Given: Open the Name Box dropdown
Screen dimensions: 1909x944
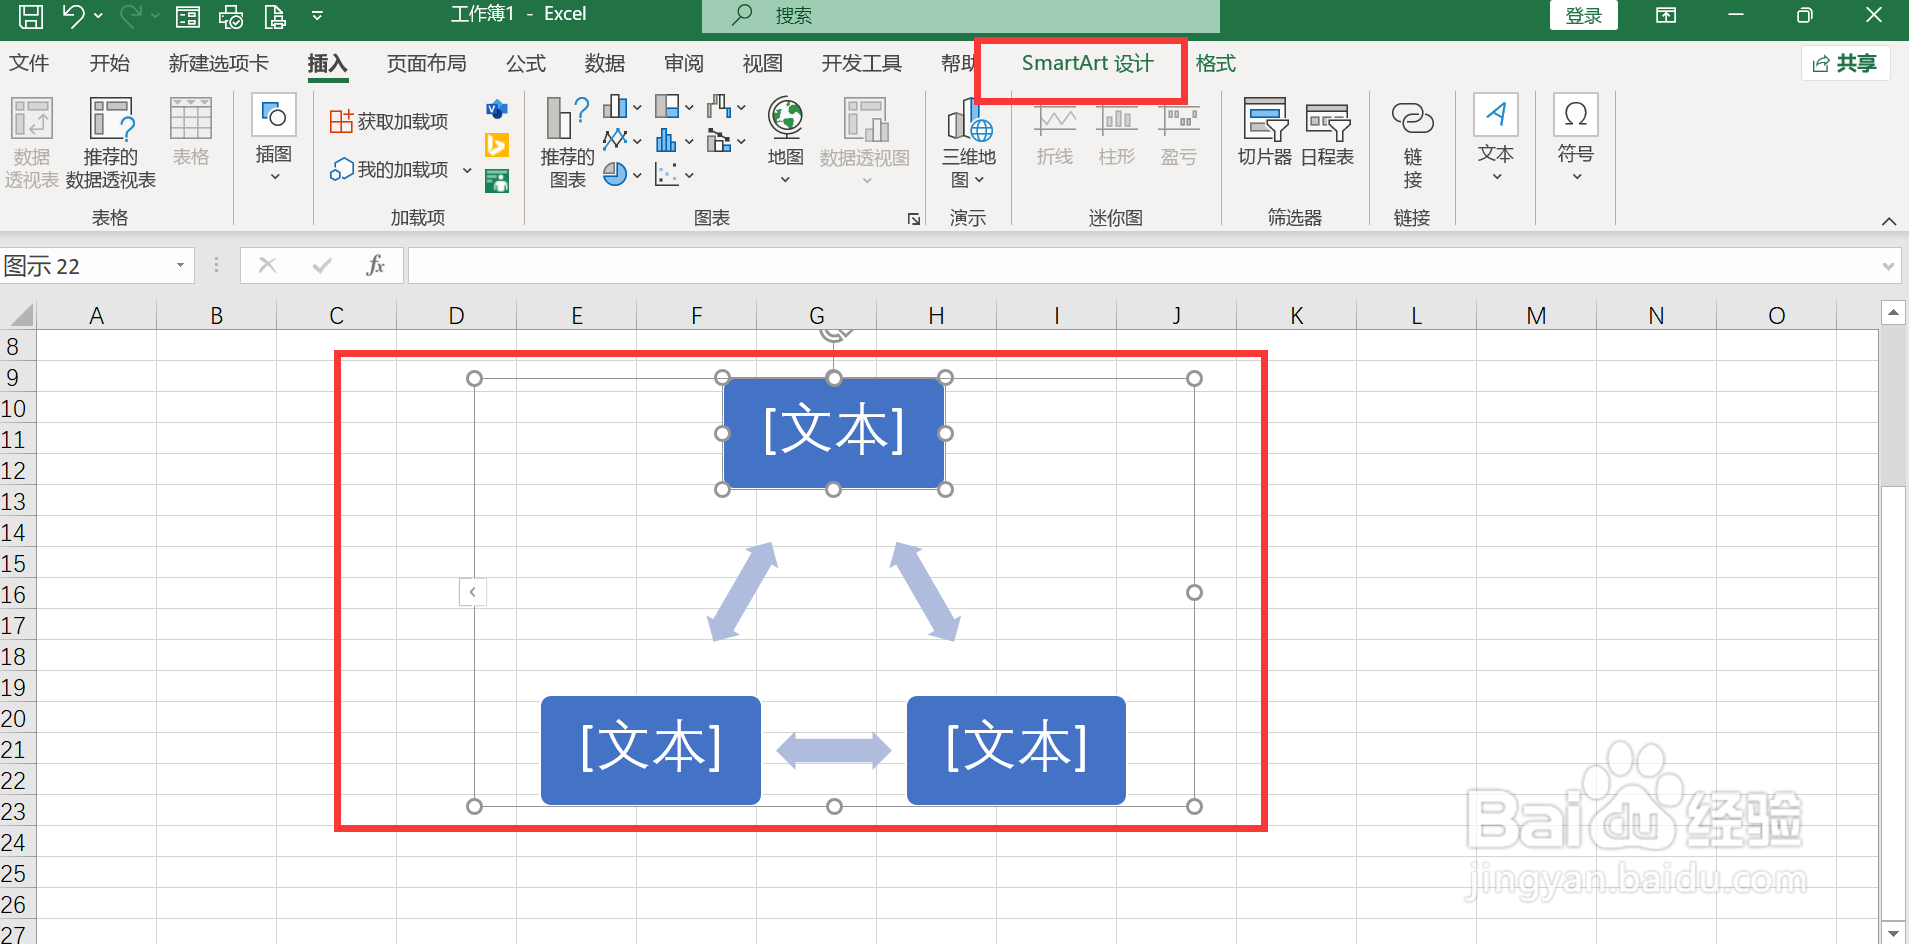Looking at the screenshot, I should click(x=179, y=265).
